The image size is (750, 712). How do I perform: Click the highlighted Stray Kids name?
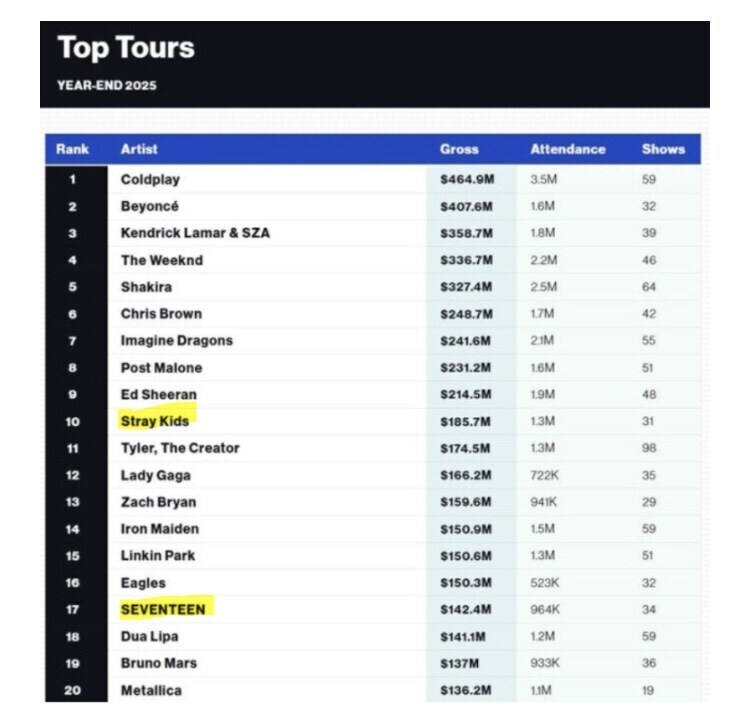click(x=155, y=421)
